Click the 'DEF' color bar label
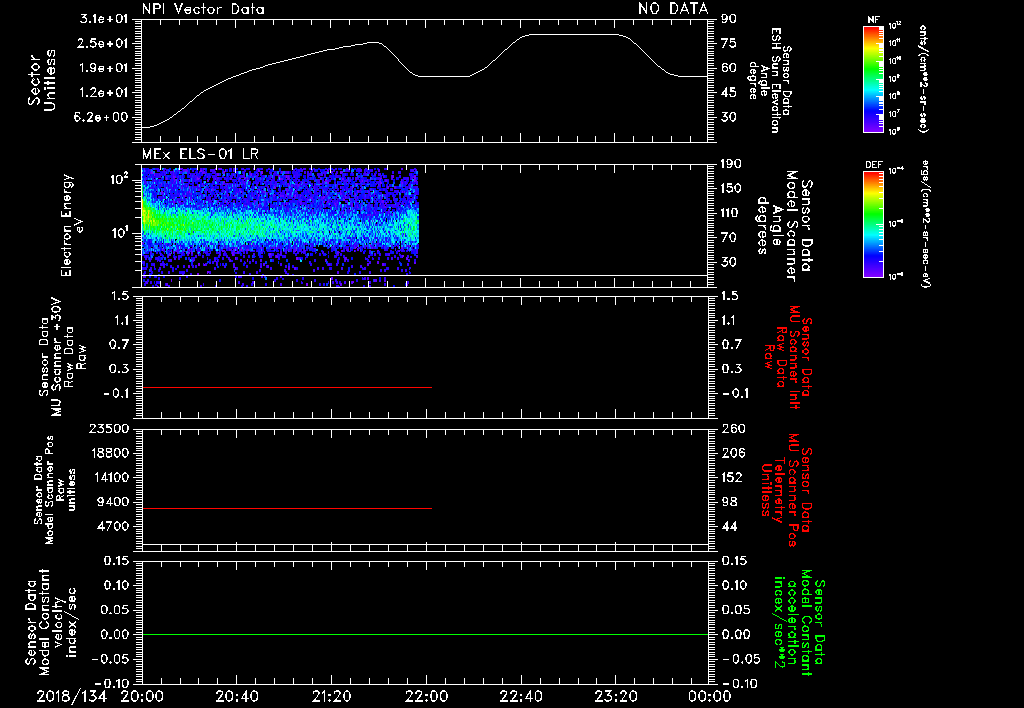1024x708 pixels. point(873,165)
